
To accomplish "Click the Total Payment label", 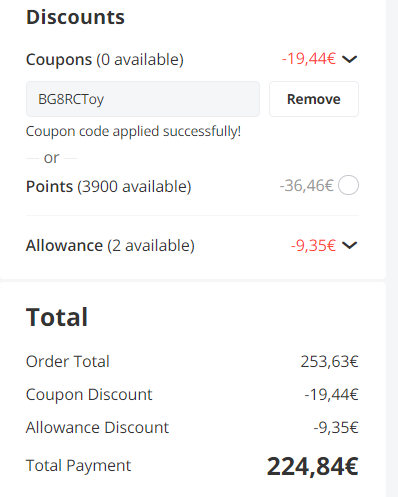I will (78, 466).
